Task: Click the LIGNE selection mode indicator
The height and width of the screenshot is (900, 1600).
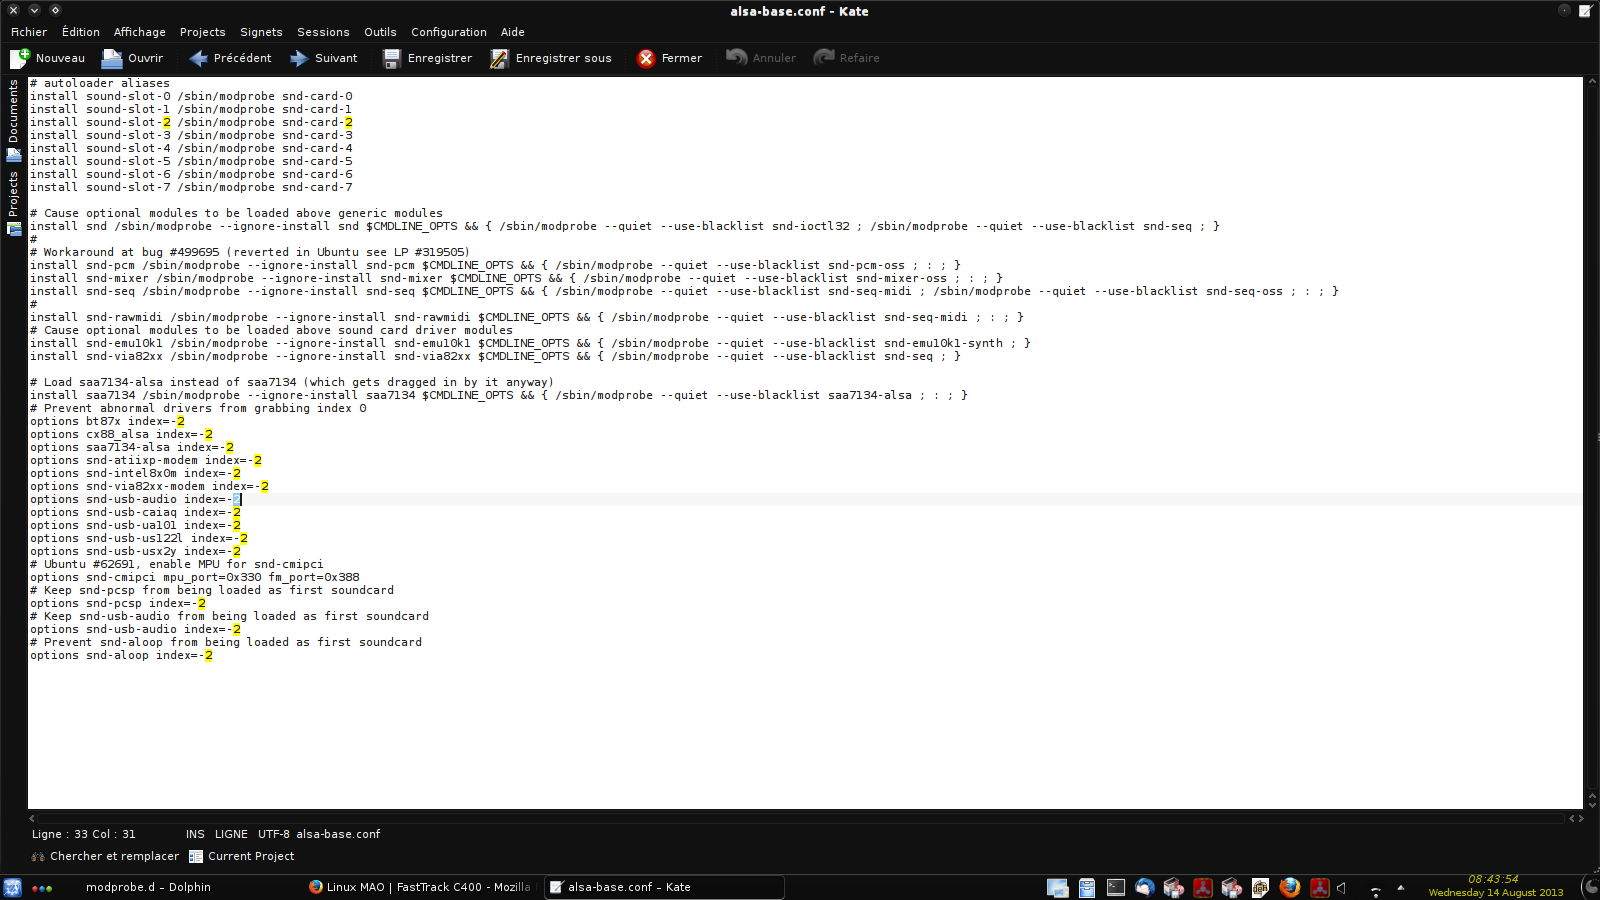Action: point(231,834)
